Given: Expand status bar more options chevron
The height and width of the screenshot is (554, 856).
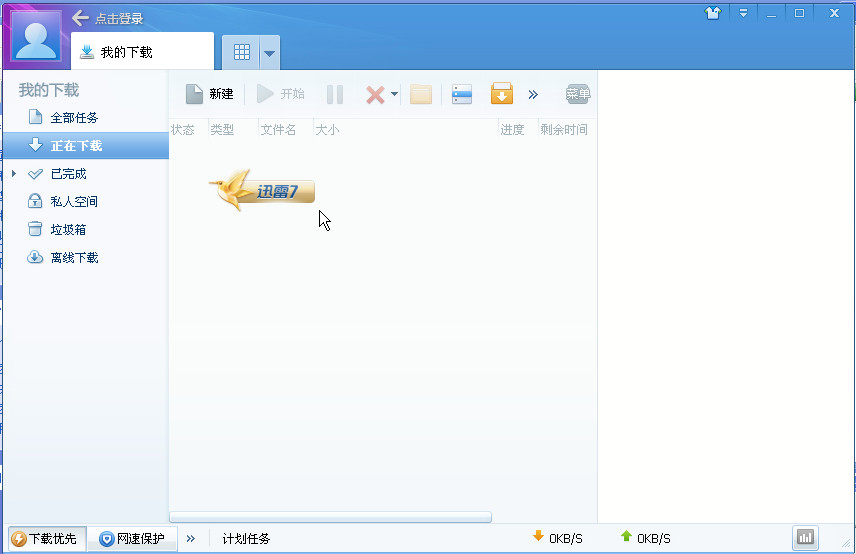Looking at the screenshot, I should tap(191, 539).
